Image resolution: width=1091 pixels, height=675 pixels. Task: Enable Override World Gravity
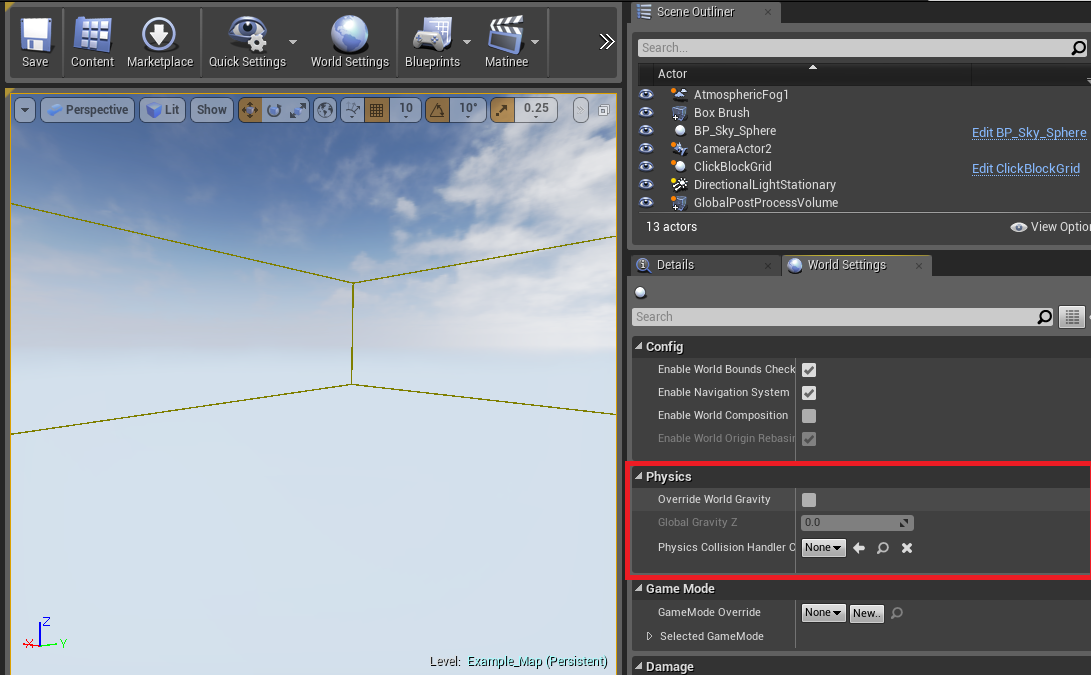pos(808,499)
